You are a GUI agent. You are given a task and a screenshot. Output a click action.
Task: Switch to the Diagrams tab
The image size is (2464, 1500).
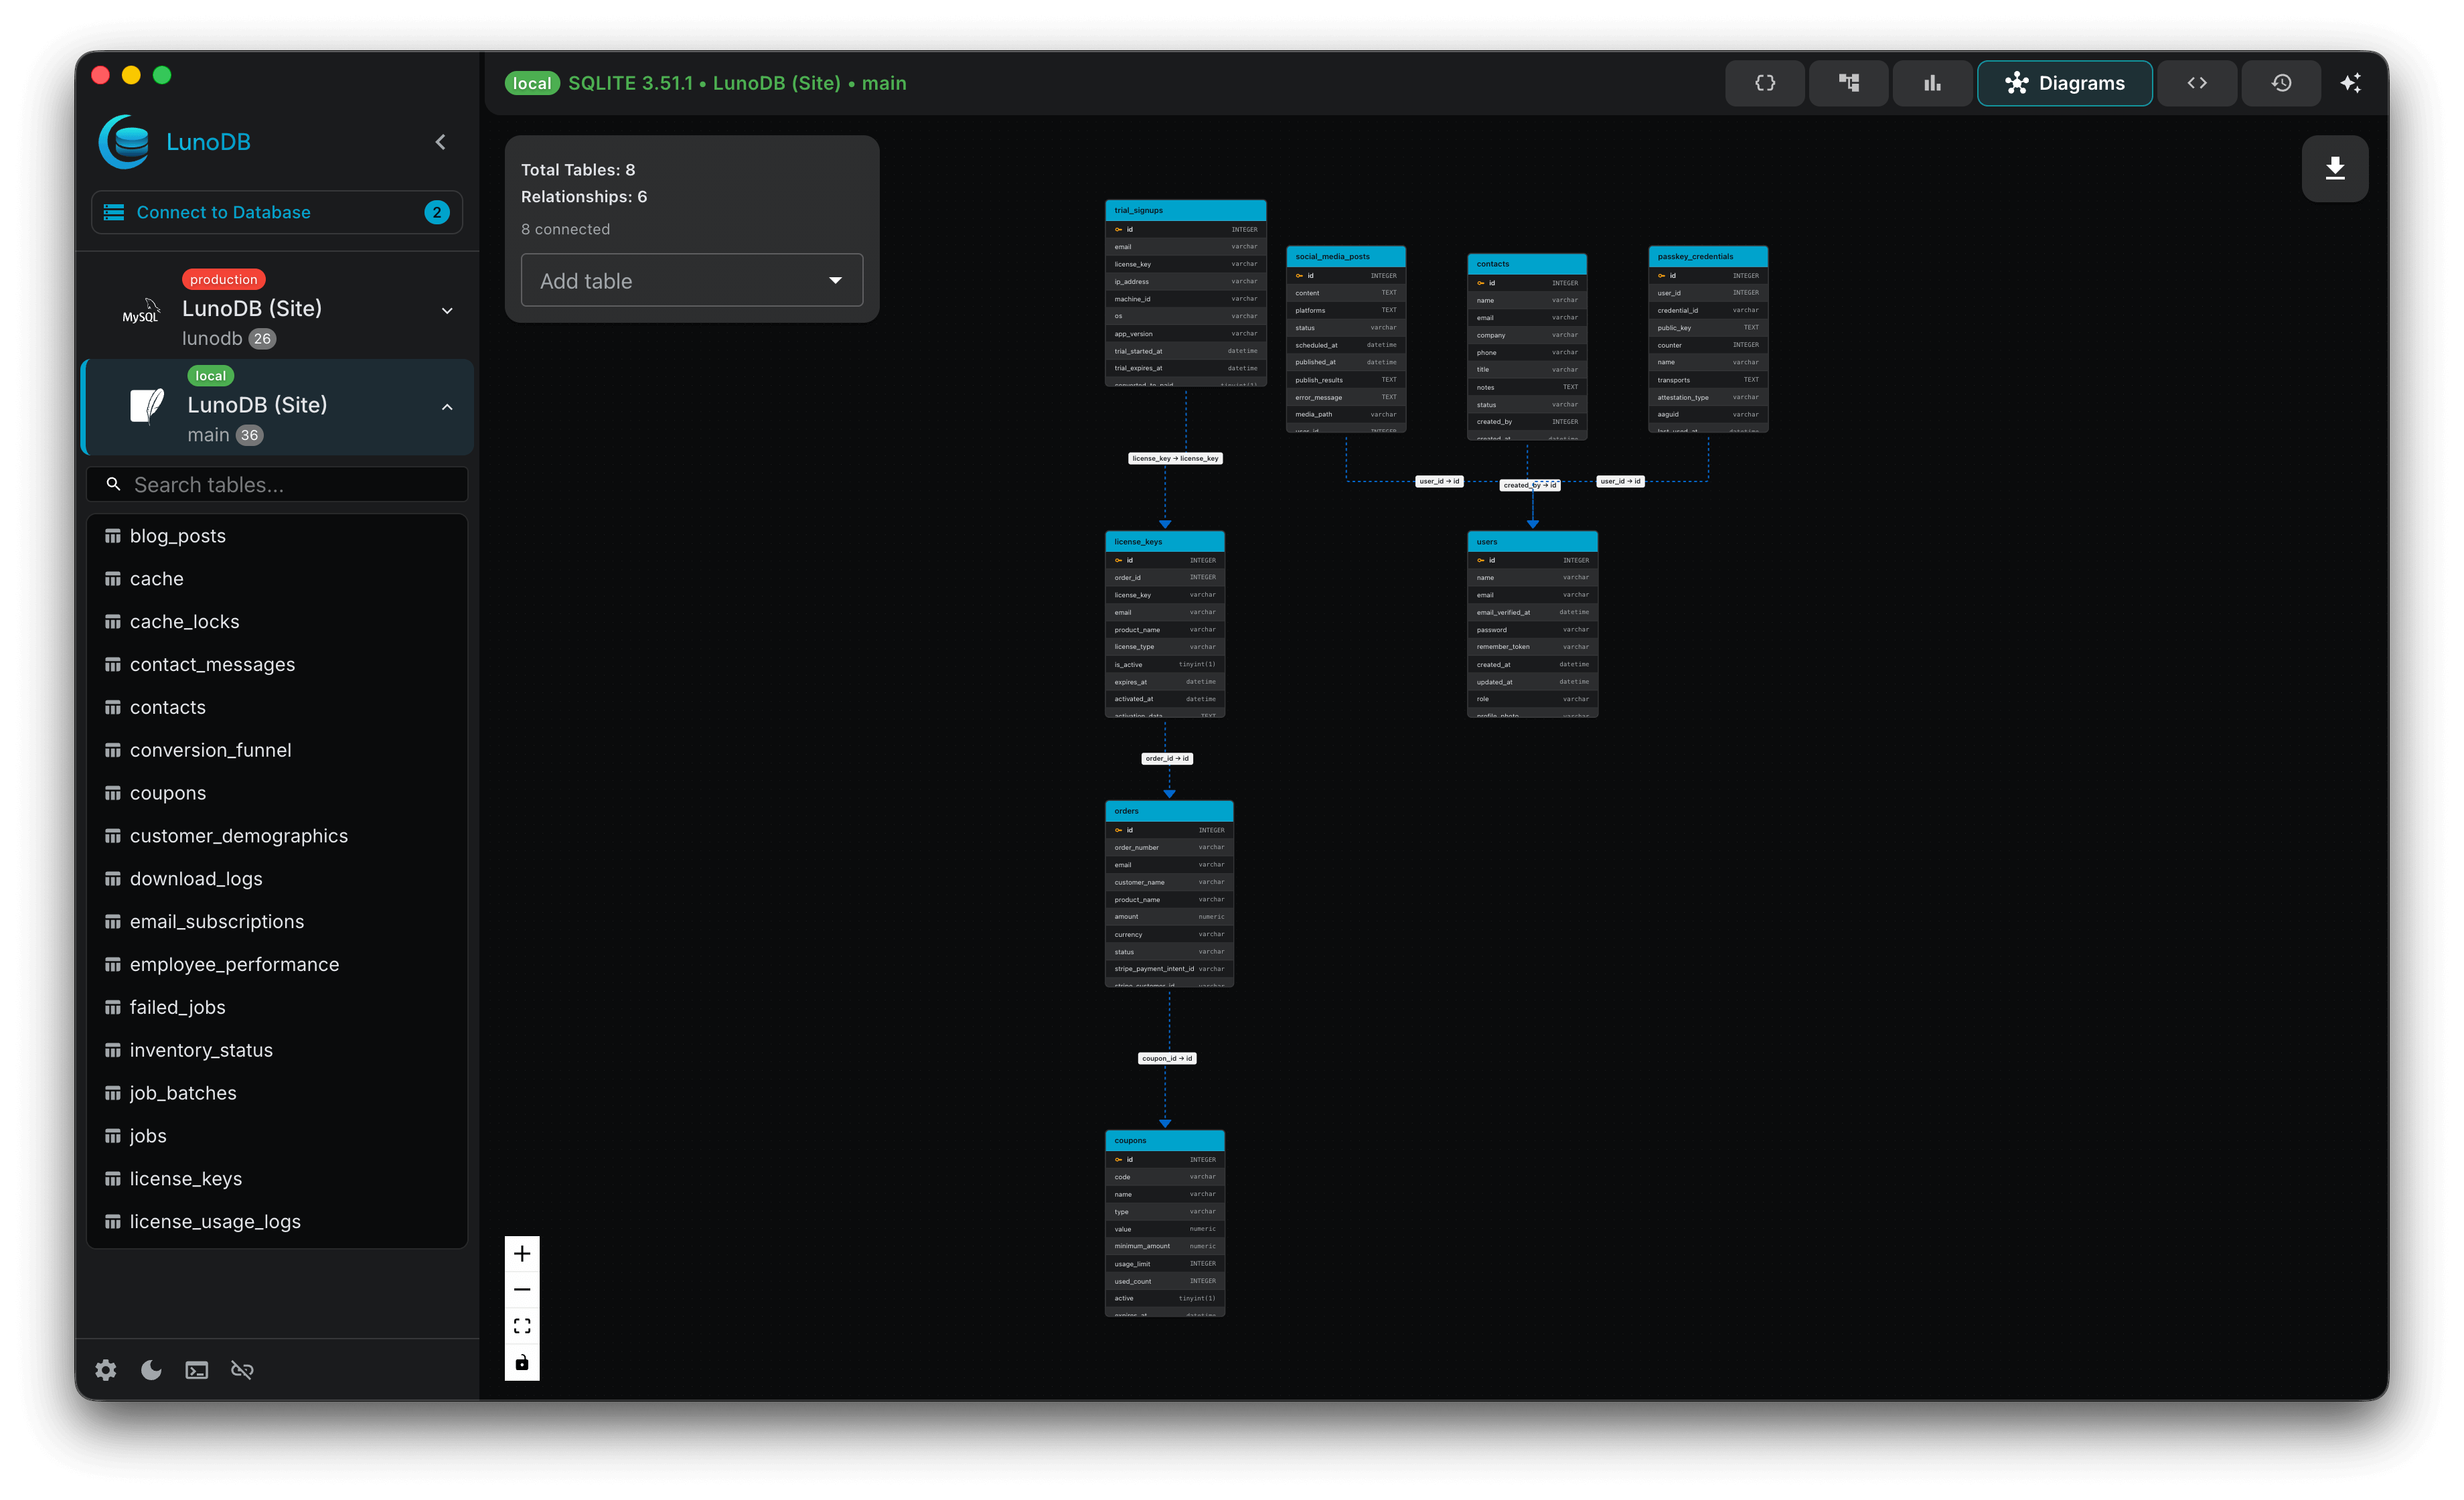(x=2064, y=83)
